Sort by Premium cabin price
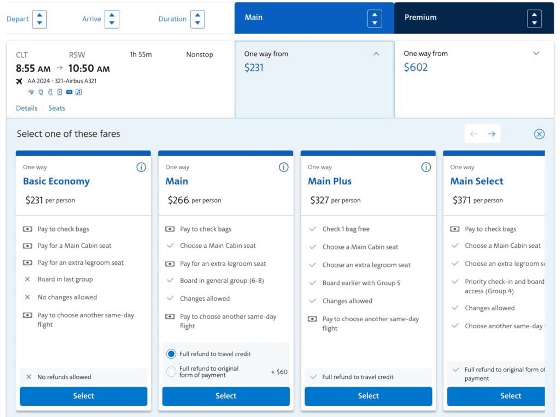Image resolution: width=560 pixels, height=417 pixels. point(534,19)
